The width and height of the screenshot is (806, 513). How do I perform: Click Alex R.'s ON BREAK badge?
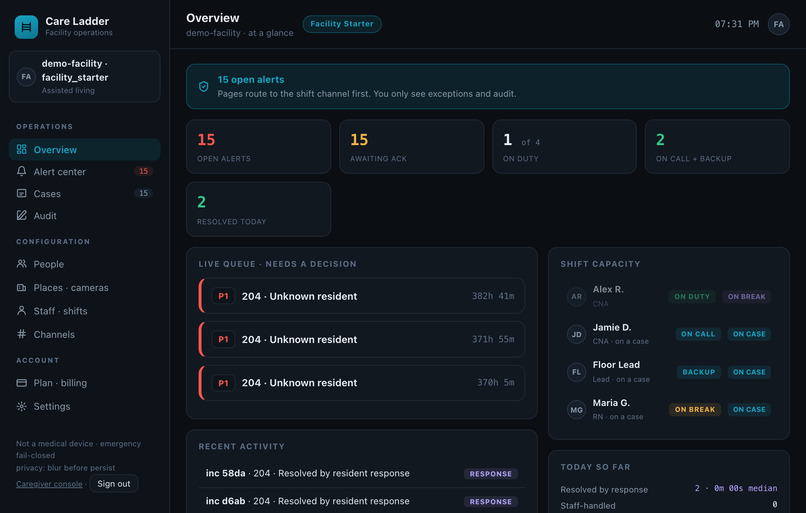(x=746, y=297)
